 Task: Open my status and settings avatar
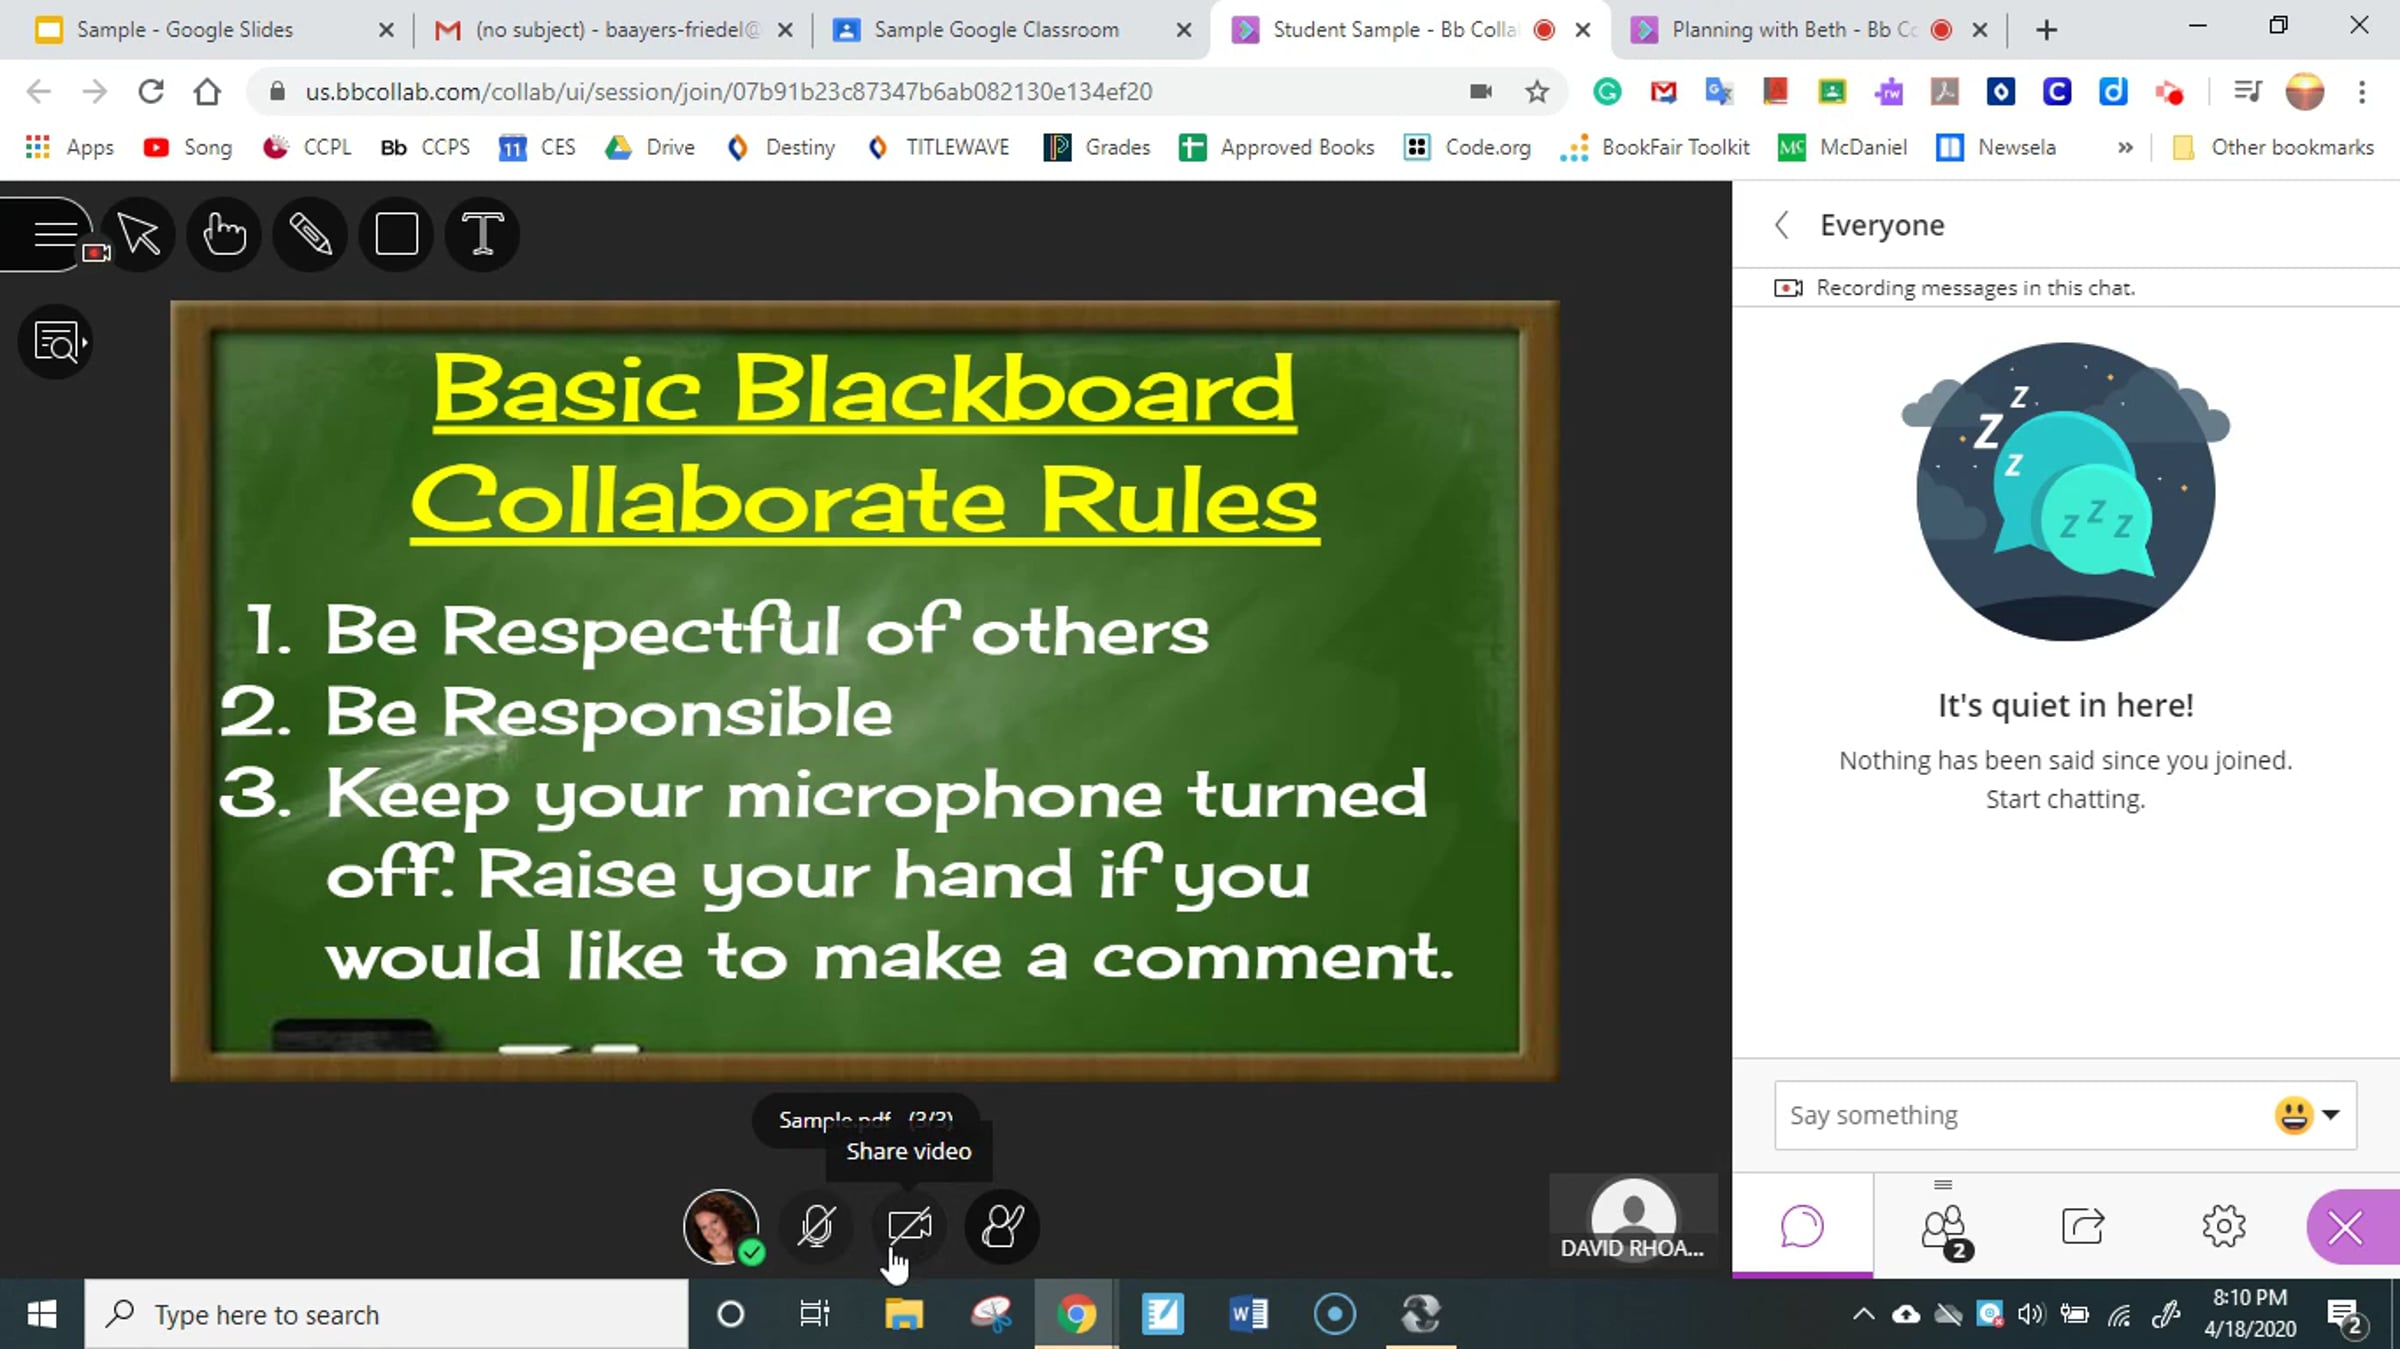(x=721, y=1226)
